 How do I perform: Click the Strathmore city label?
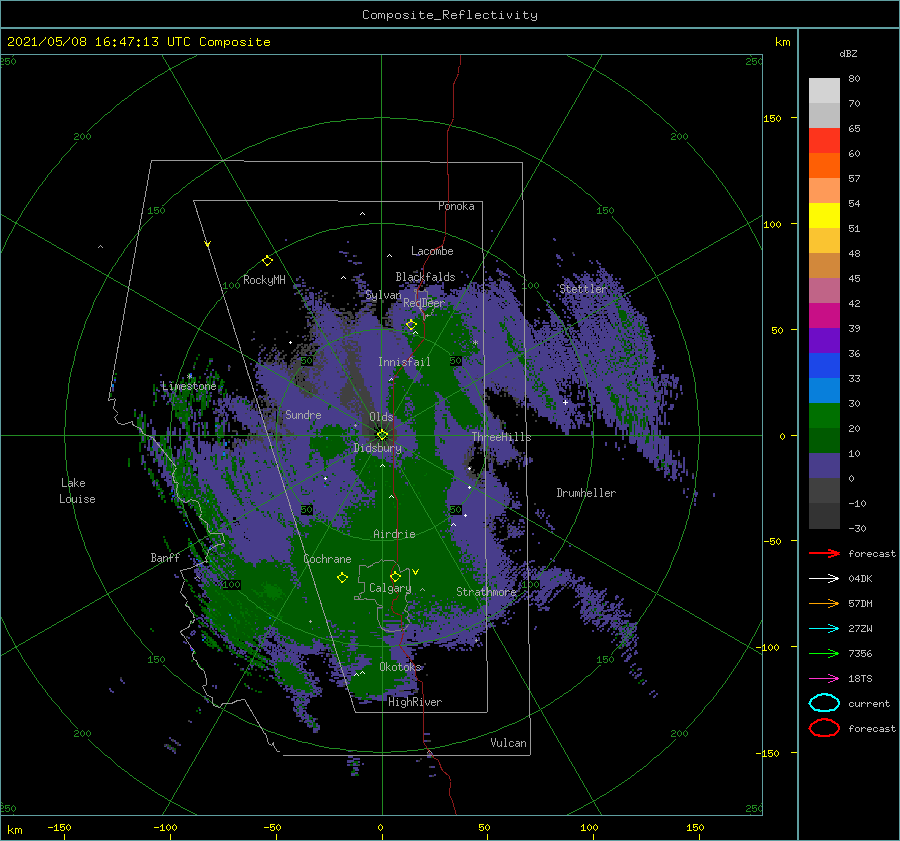click(486, 591)
